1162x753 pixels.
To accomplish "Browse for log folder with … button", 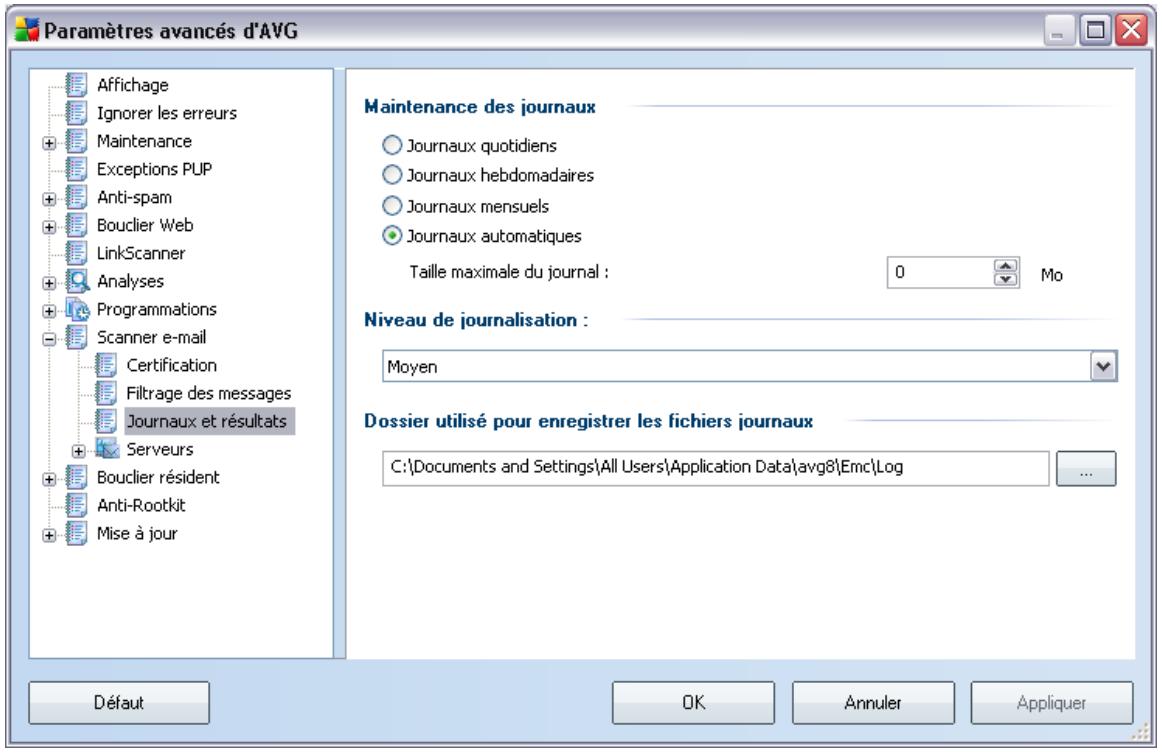I will tap(1086, 468).
